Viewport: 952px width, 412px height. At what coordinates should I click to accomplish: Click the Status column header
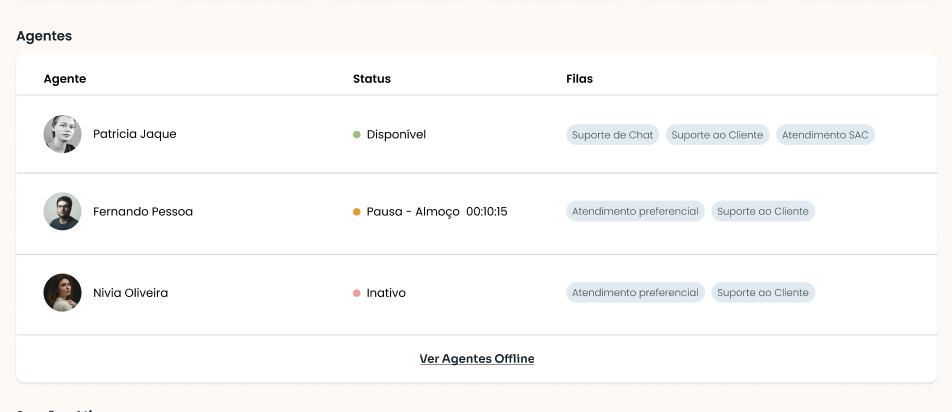tap(372, 79)
